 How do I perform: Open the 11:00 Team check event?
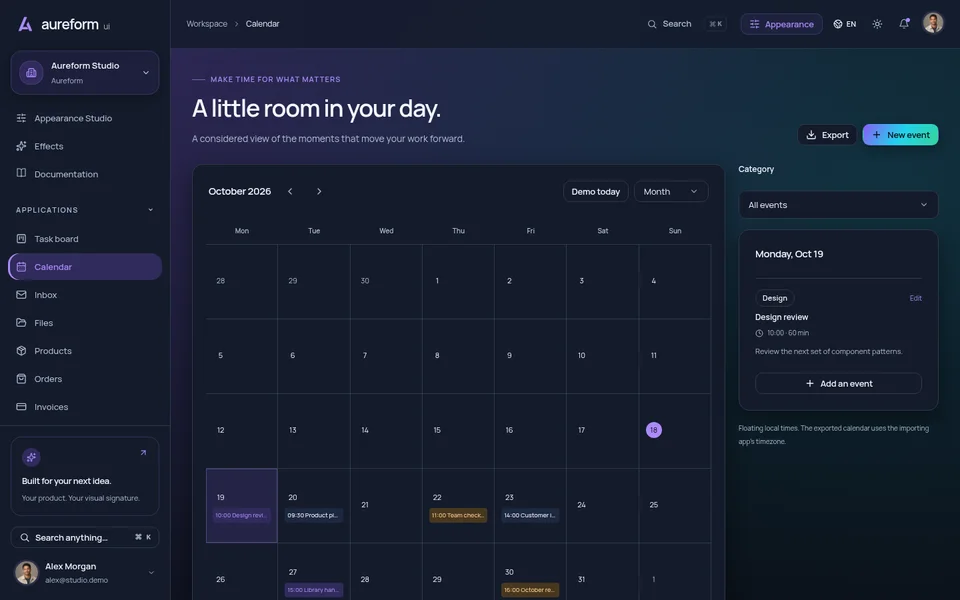(458, 516)
